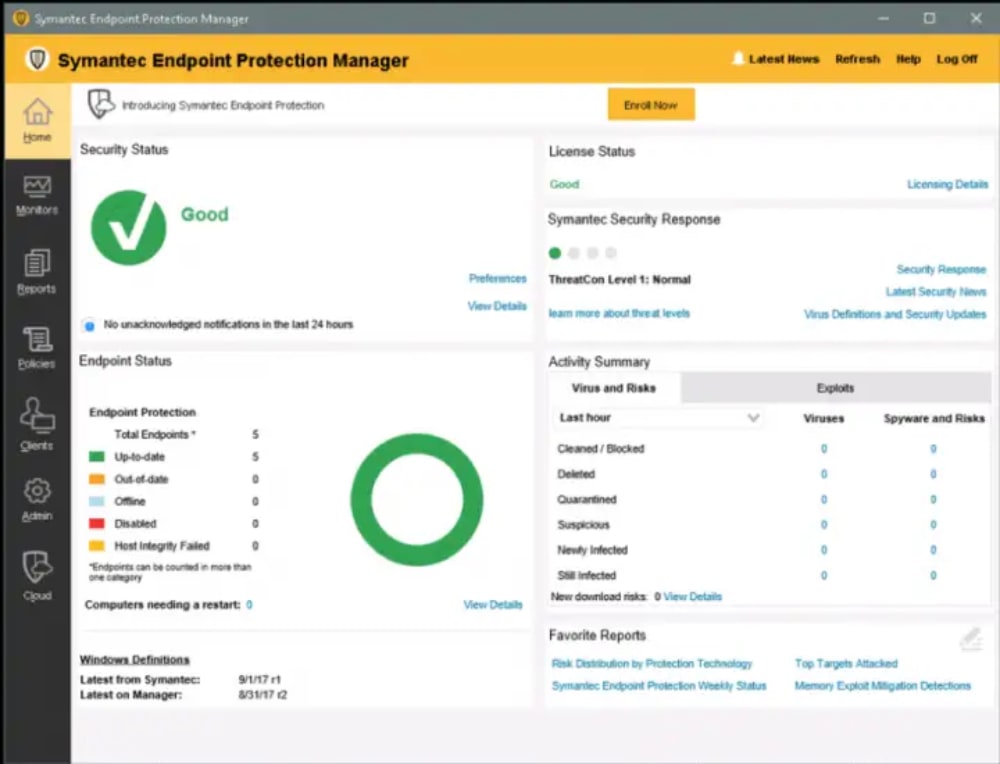Edit Favorite Reports with the pencil icon
This screenshot has height=764, width=1000.
pos(973,637)
